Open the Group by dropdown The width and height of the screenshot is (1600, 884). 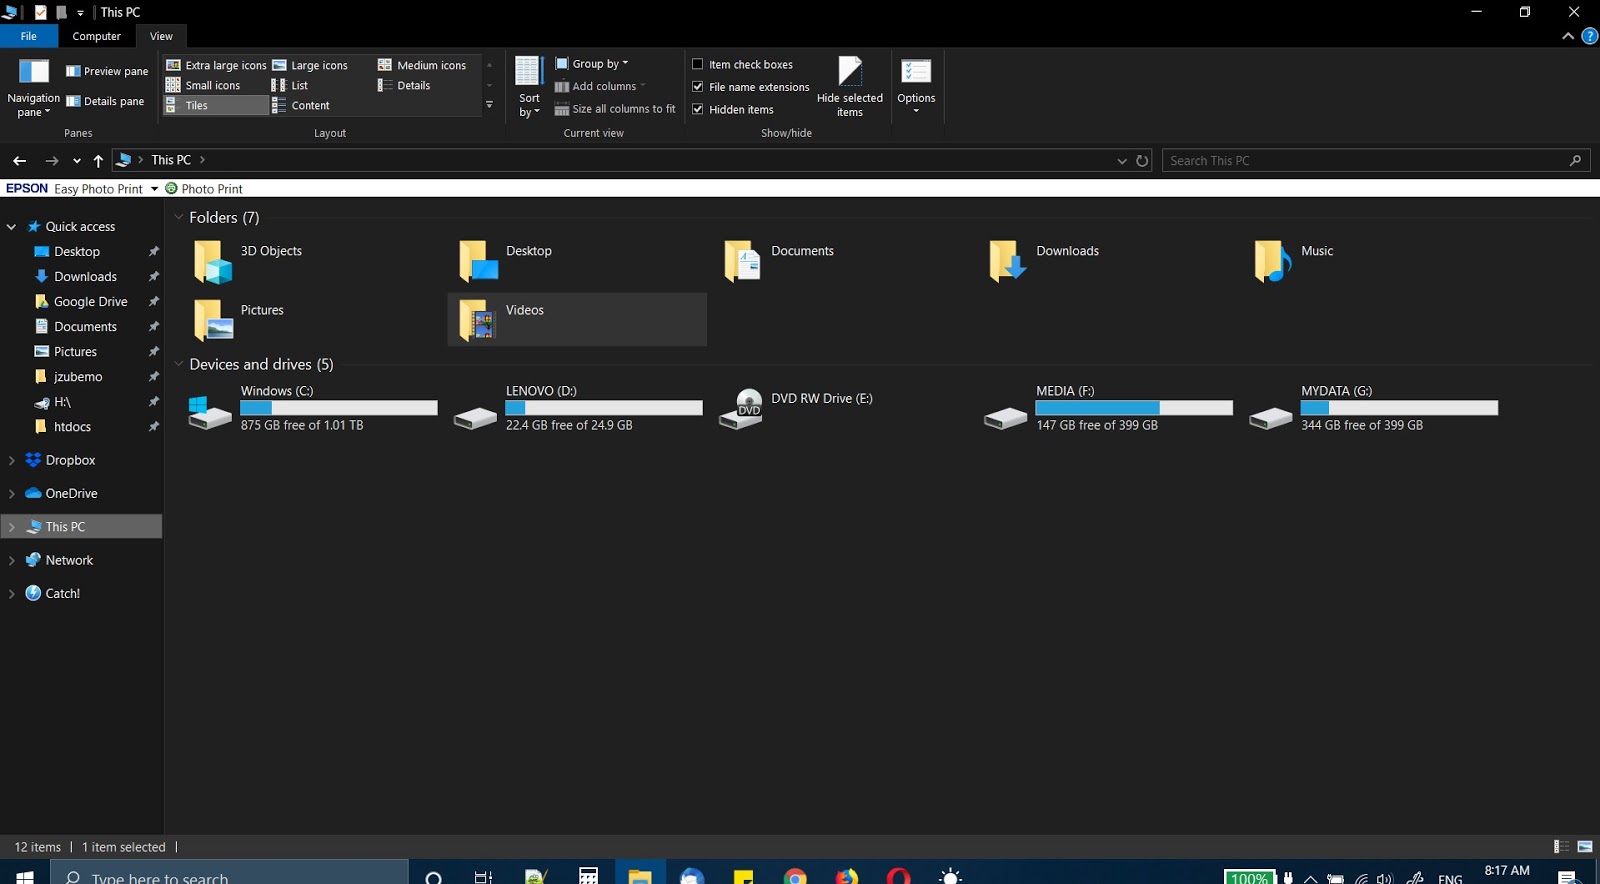(592, 64)
